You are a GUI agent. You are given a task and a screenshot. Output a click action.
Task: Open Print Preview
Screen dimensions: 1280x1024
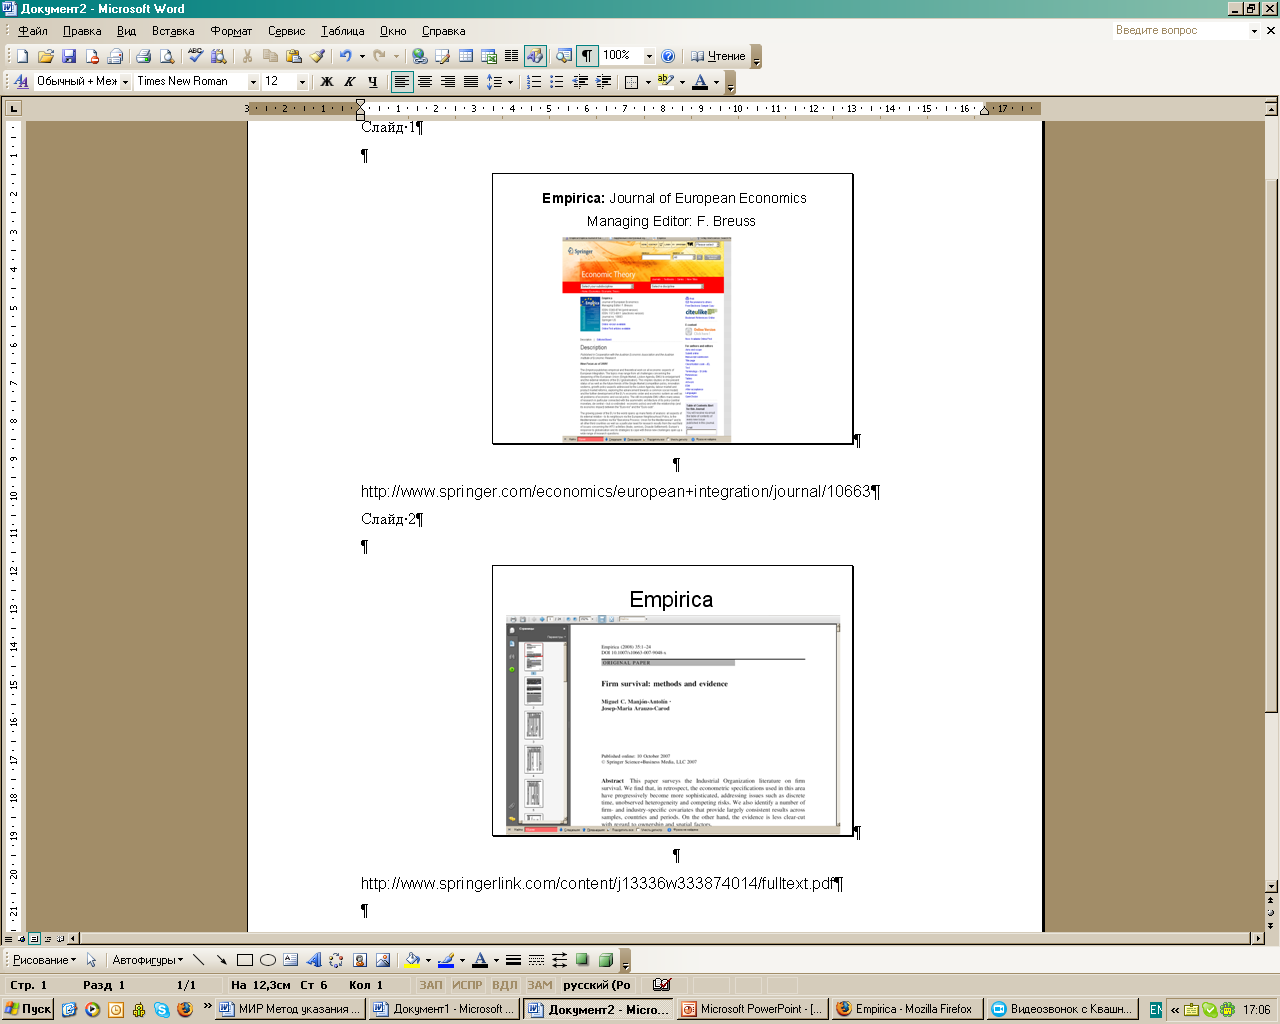(167, 56)
